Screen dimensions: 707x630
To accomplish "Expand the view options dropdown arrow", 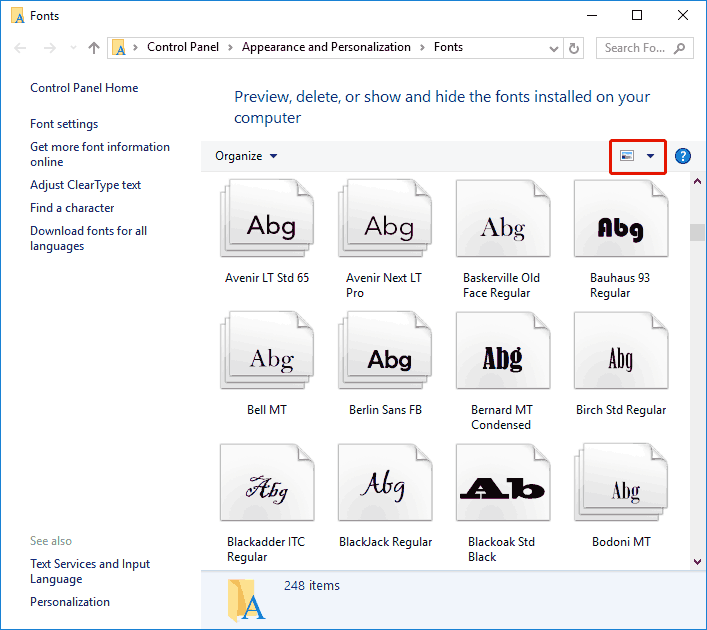I will tap(650, 156).
